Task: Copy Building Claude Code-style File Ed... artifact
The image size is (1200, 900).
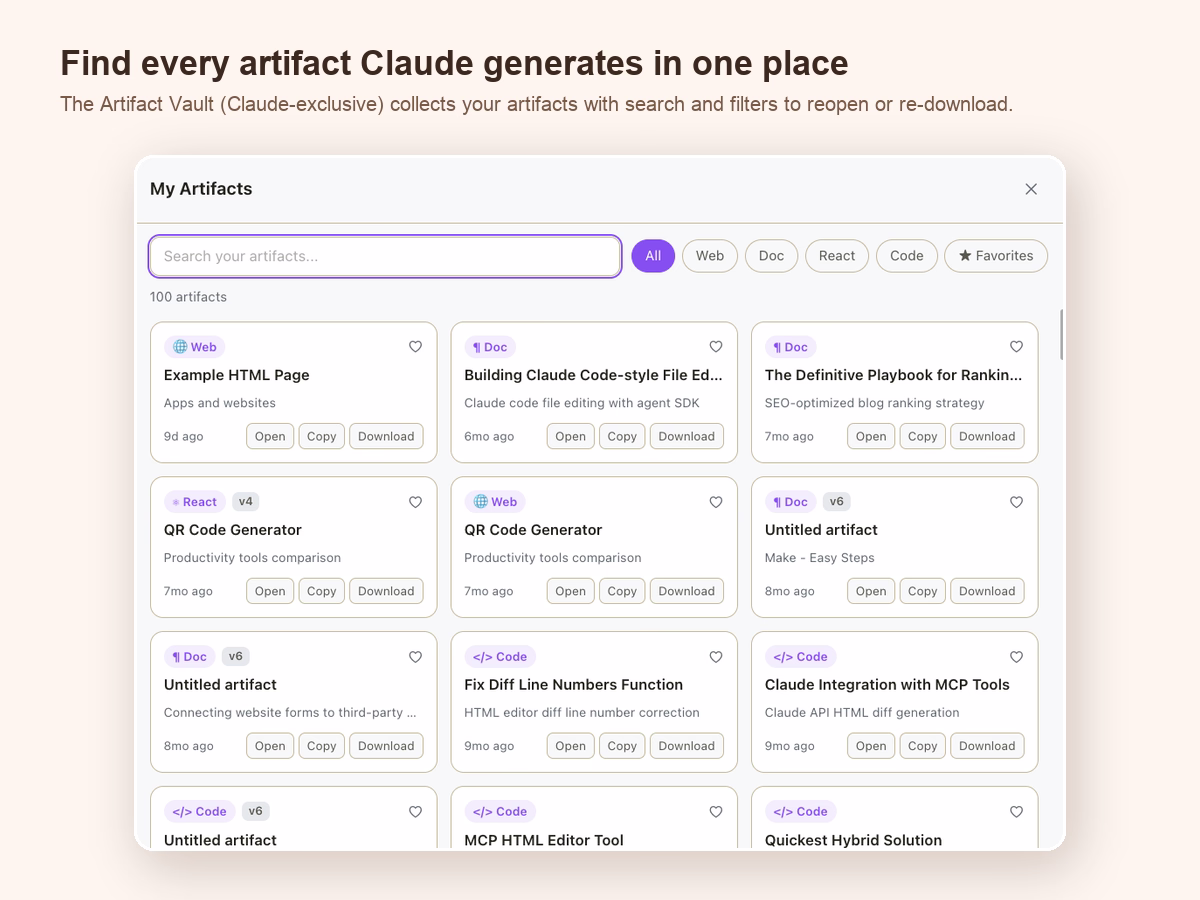Action: (x=622, y=436)
